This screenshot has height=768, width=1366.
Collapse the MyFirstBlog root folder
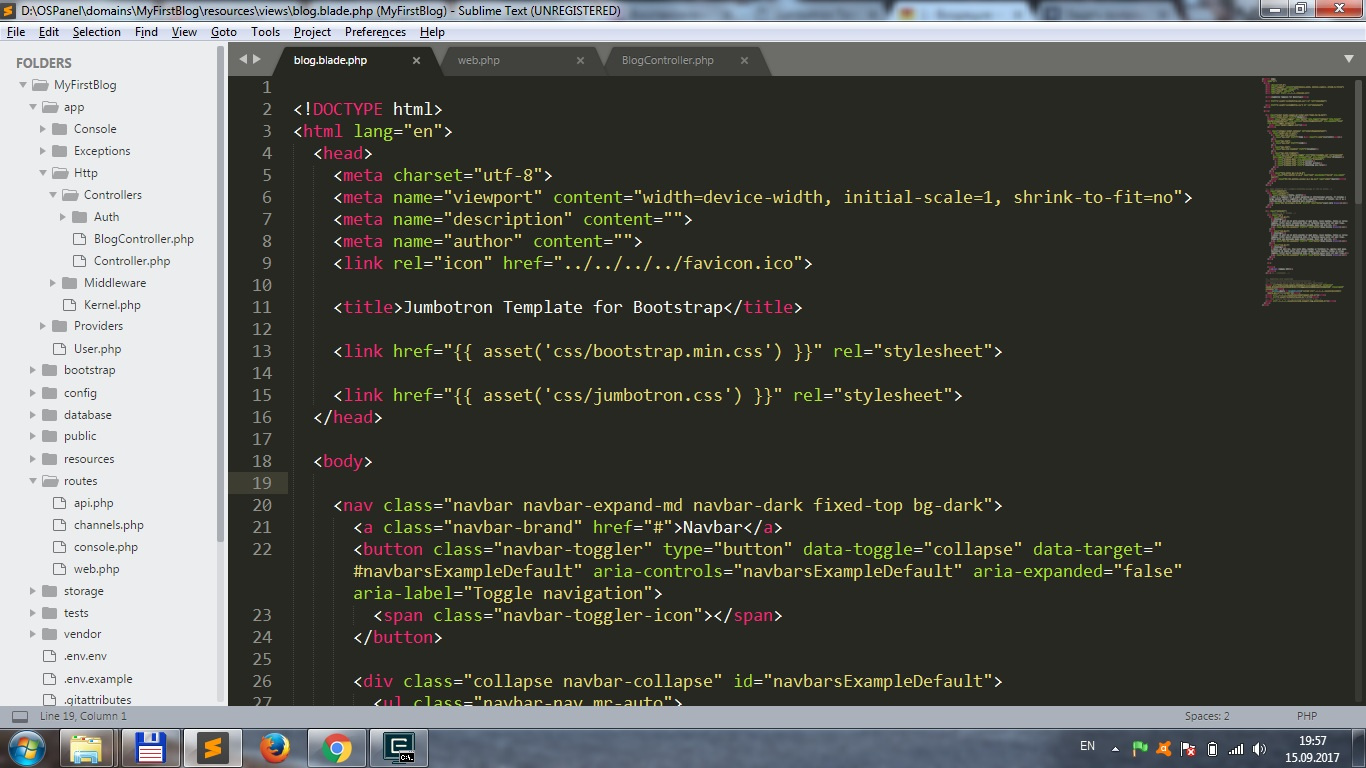(23, 85)
